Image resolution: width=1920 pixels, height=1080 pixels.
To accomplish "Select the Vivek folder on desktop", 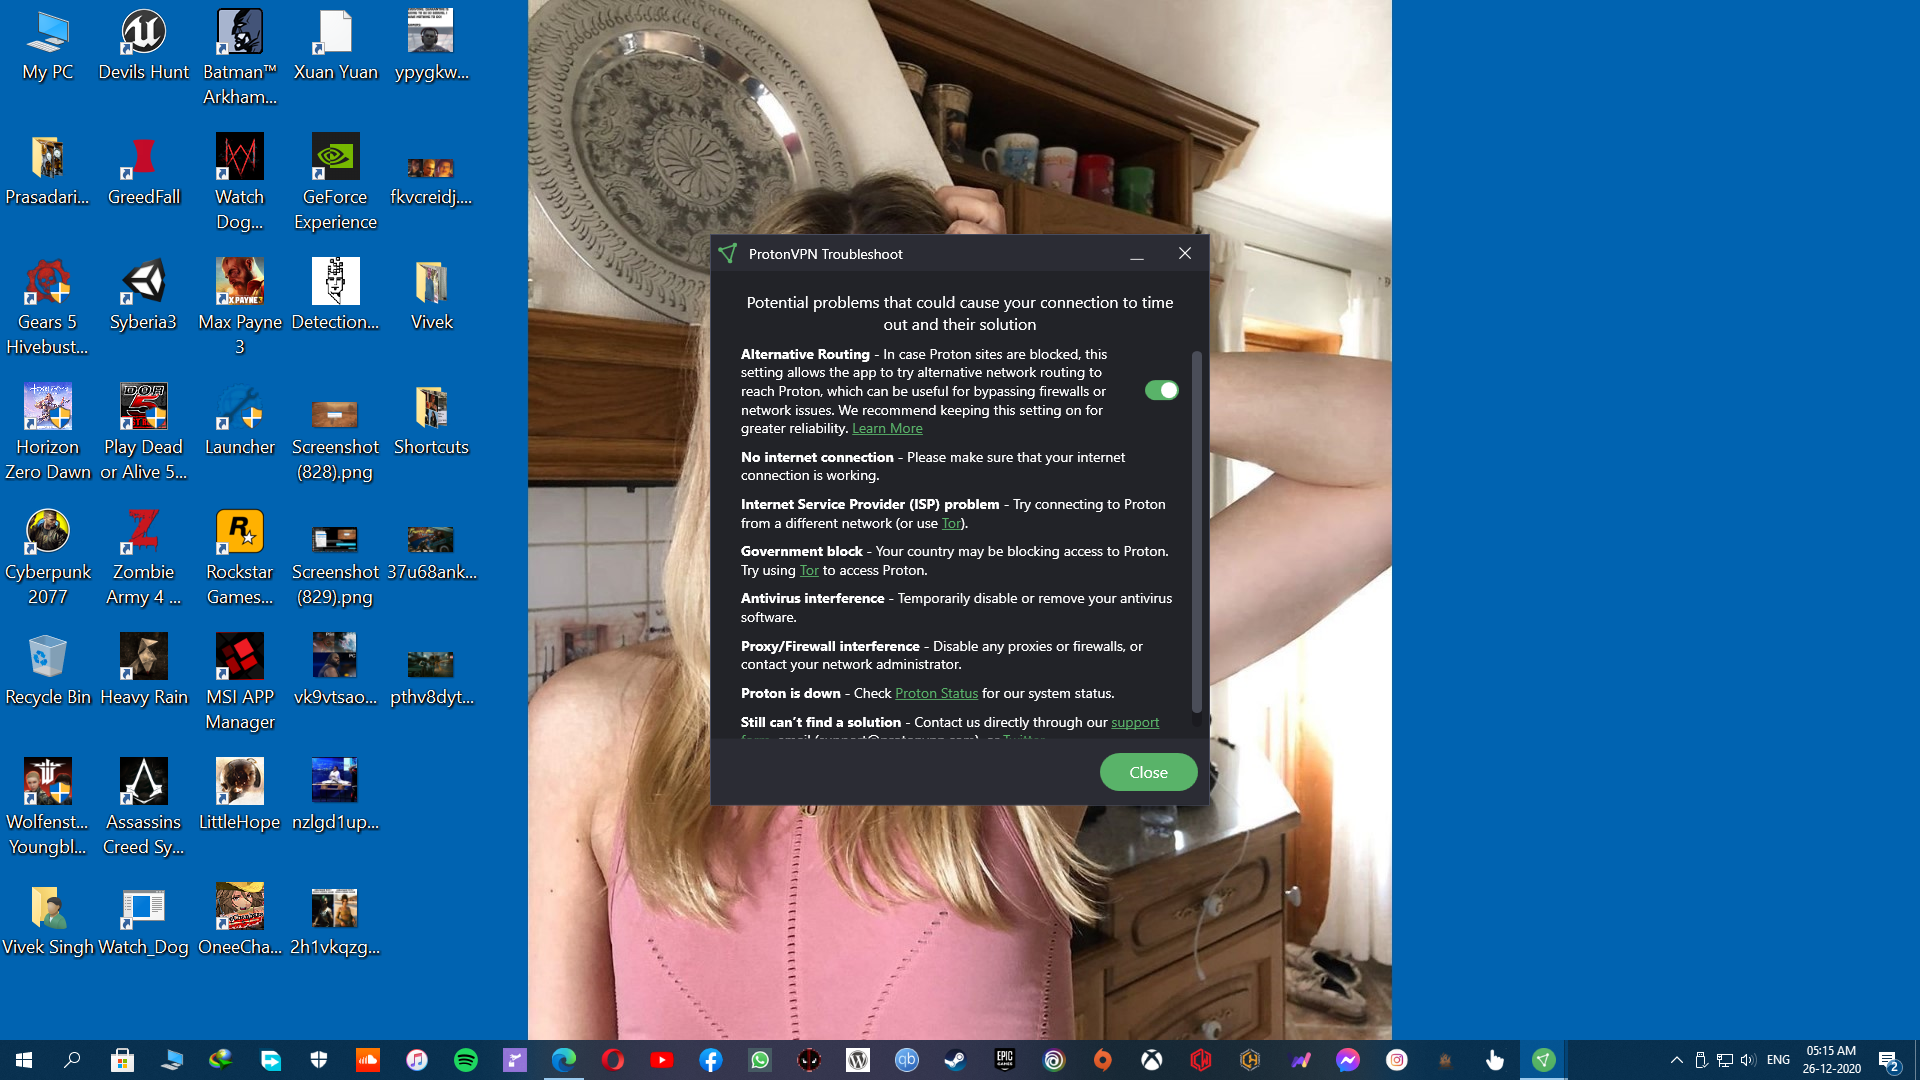I will coord(431,296).
